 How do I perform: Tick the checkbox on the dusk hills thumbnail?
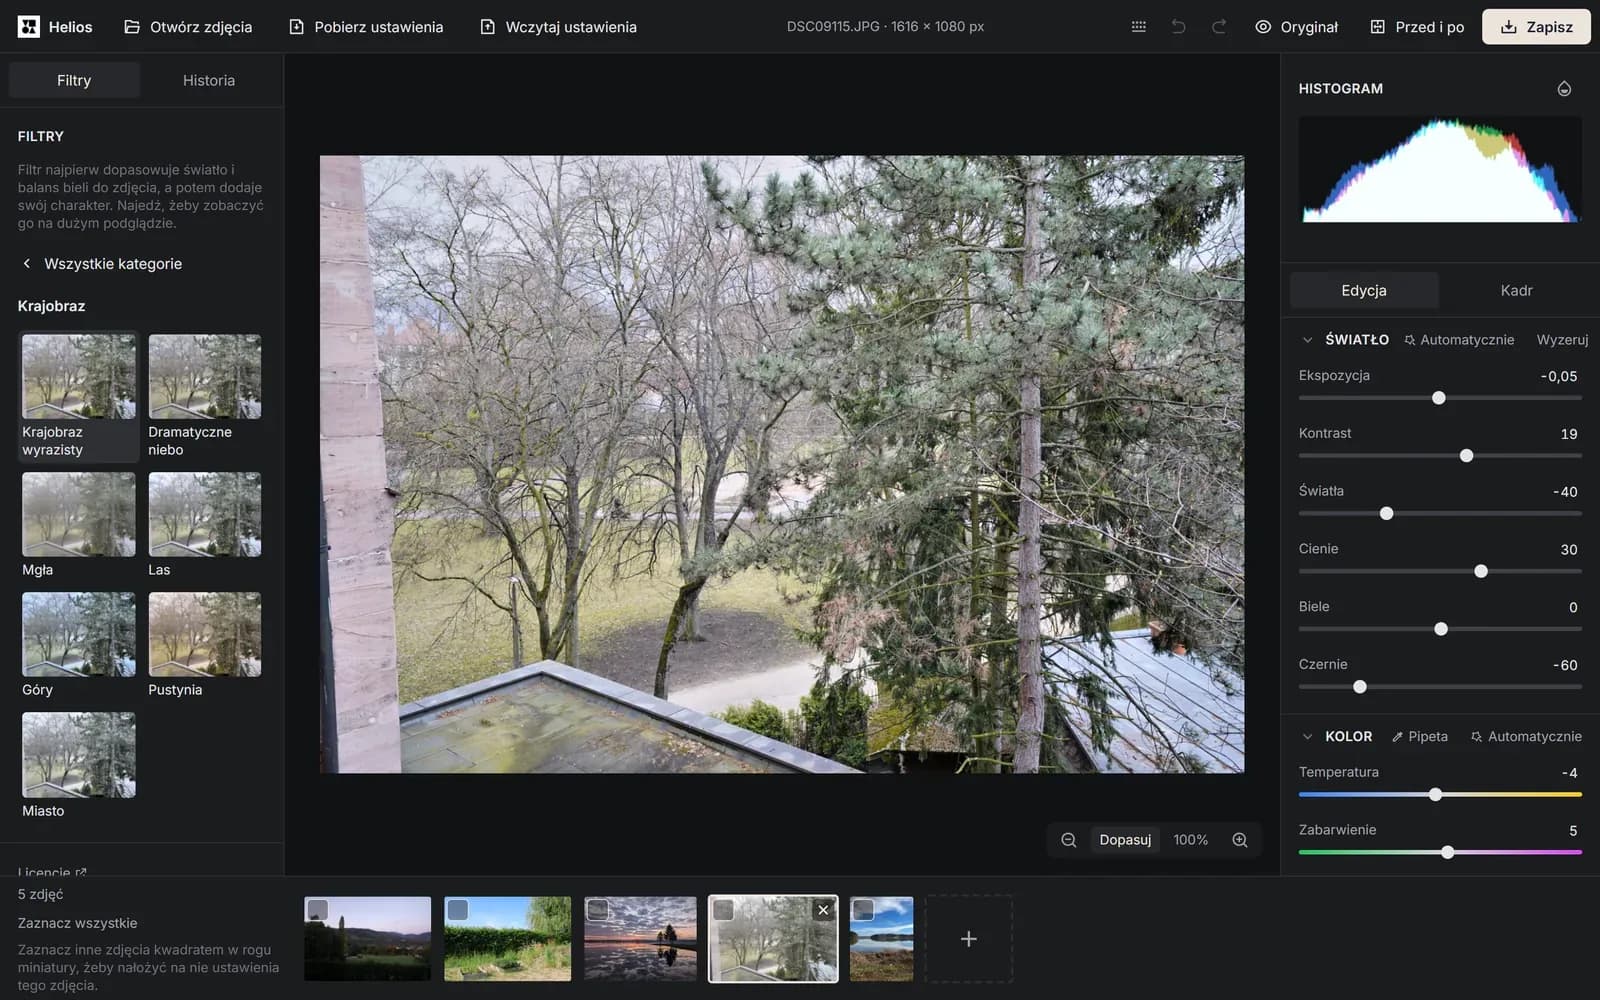[317, 909]
